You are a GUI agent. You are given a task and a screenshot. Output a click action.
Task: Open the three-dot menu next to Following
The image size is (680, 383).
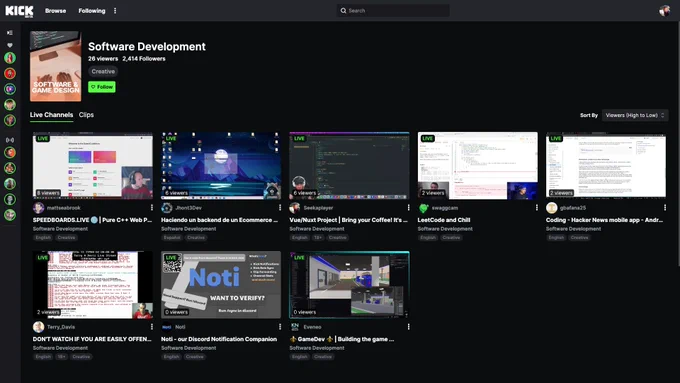click(115, 11)
